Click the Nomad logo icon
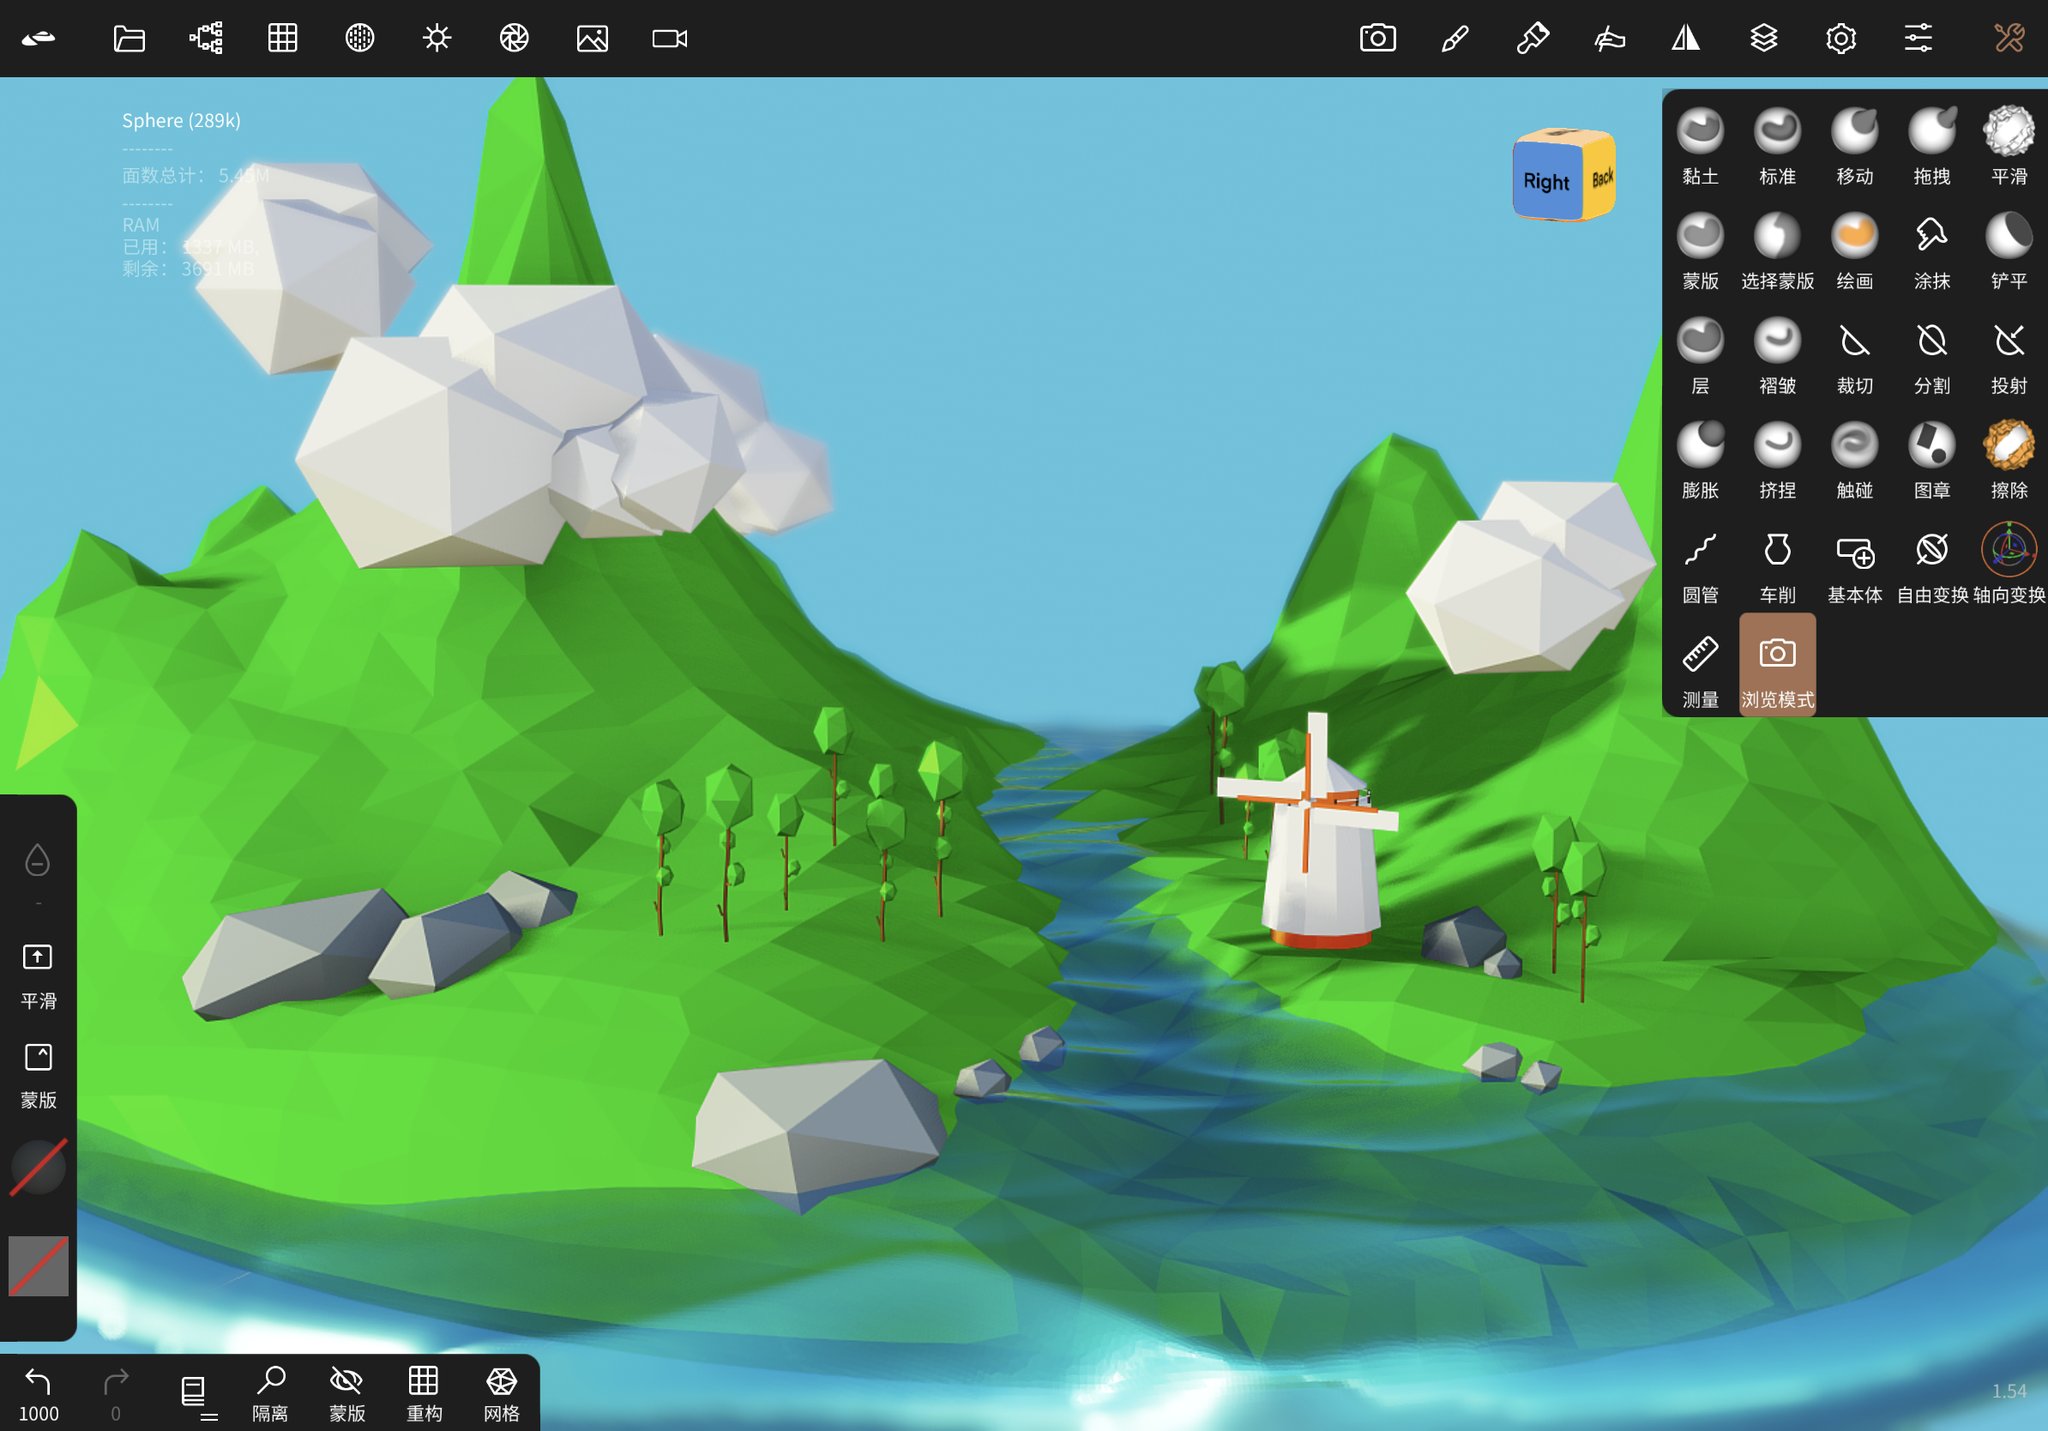The height and width of the screenshot is (1431, 2048). (39, 39)
